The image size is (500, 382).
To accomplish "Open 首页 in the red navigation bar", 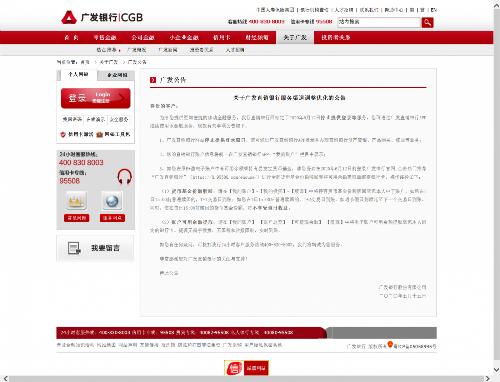I will pyautogui.click(x=71, y=37).
